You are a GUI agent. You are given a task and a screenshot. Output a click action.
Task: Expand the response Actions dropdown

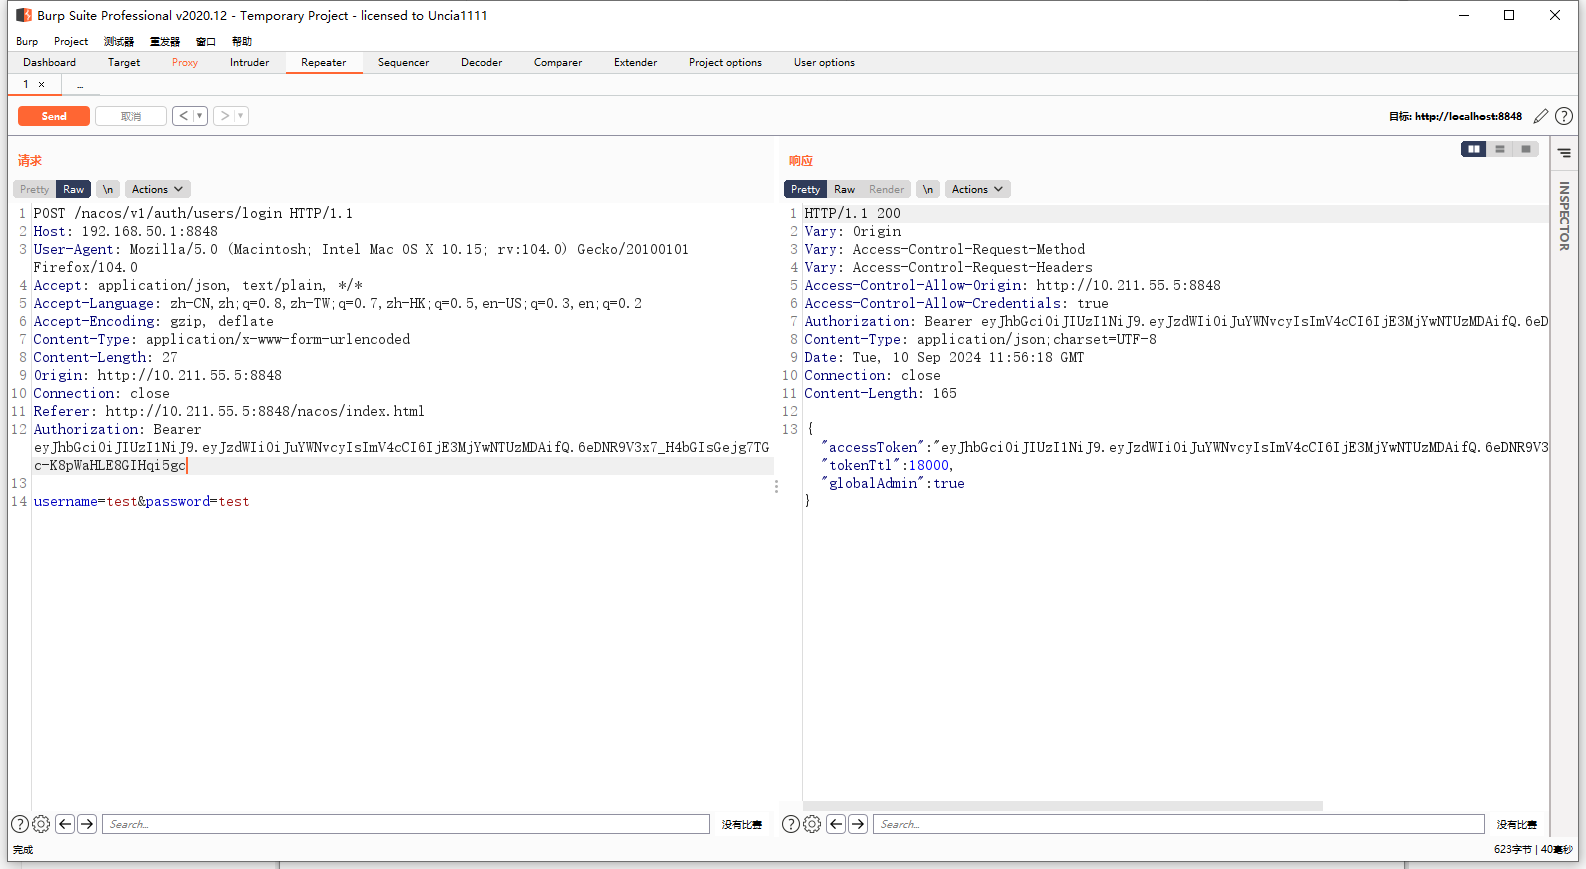[x=977, y=189]
